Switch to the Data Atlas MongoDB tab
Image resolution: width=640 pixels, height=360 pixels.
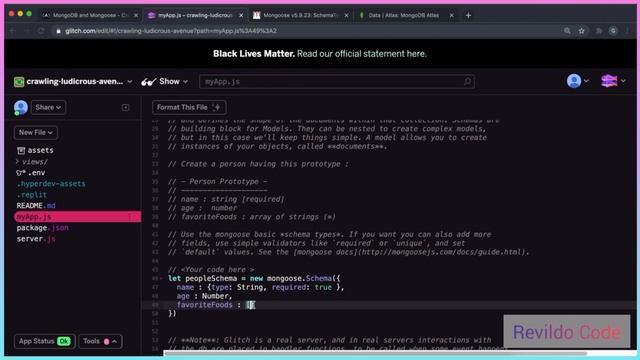[x=403, y=15]
